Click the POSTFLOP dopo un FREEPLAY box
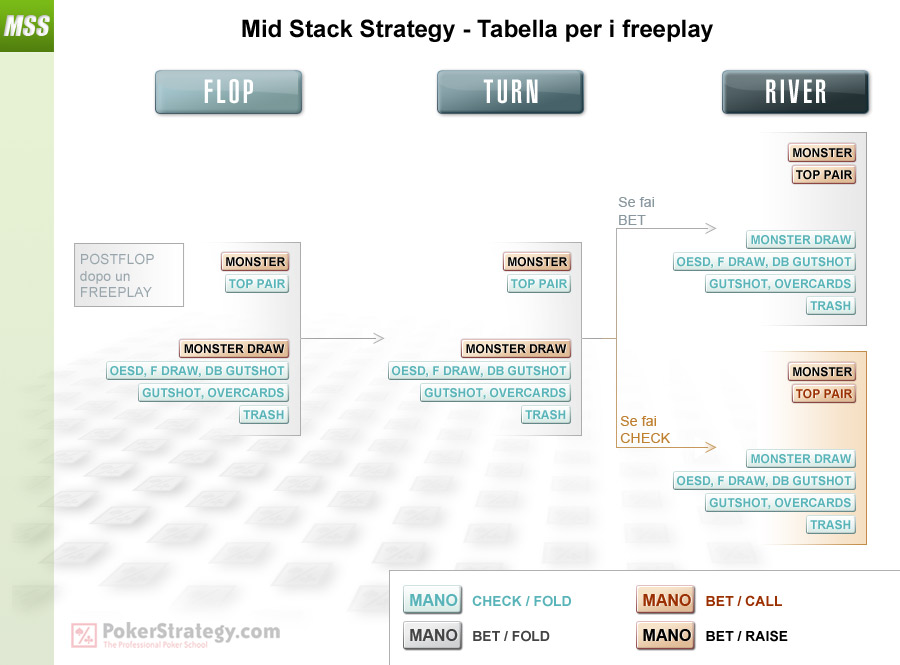This screenshot has width=900, height=665. click(129, 275)
